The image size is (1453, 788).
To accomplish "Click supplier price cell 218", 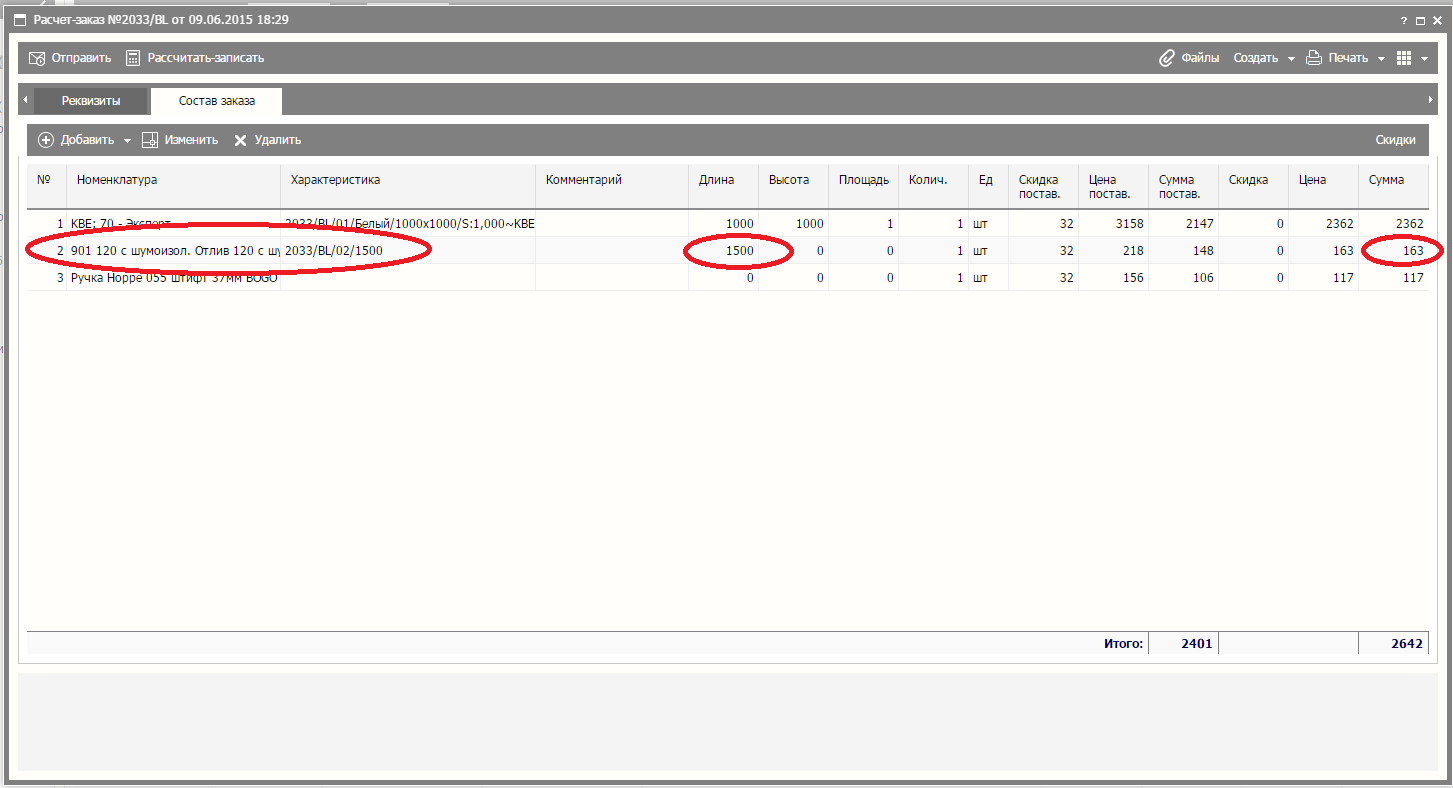I will coord(1113,251).
